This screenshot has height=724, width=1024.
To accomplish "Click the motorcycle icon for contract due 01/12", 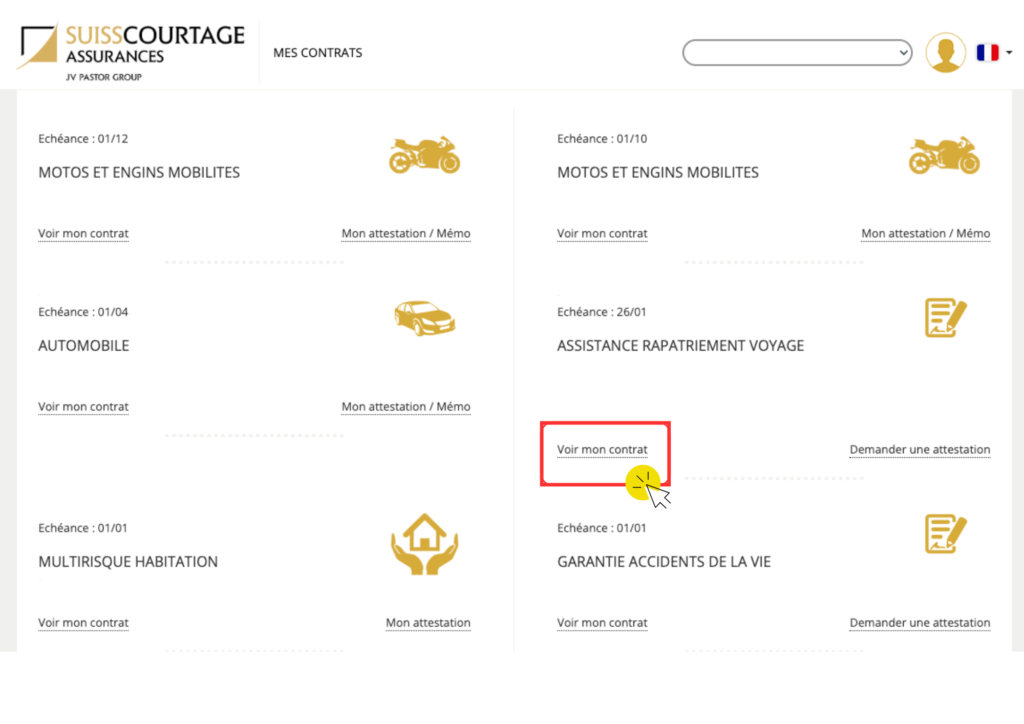I will 424,155.
